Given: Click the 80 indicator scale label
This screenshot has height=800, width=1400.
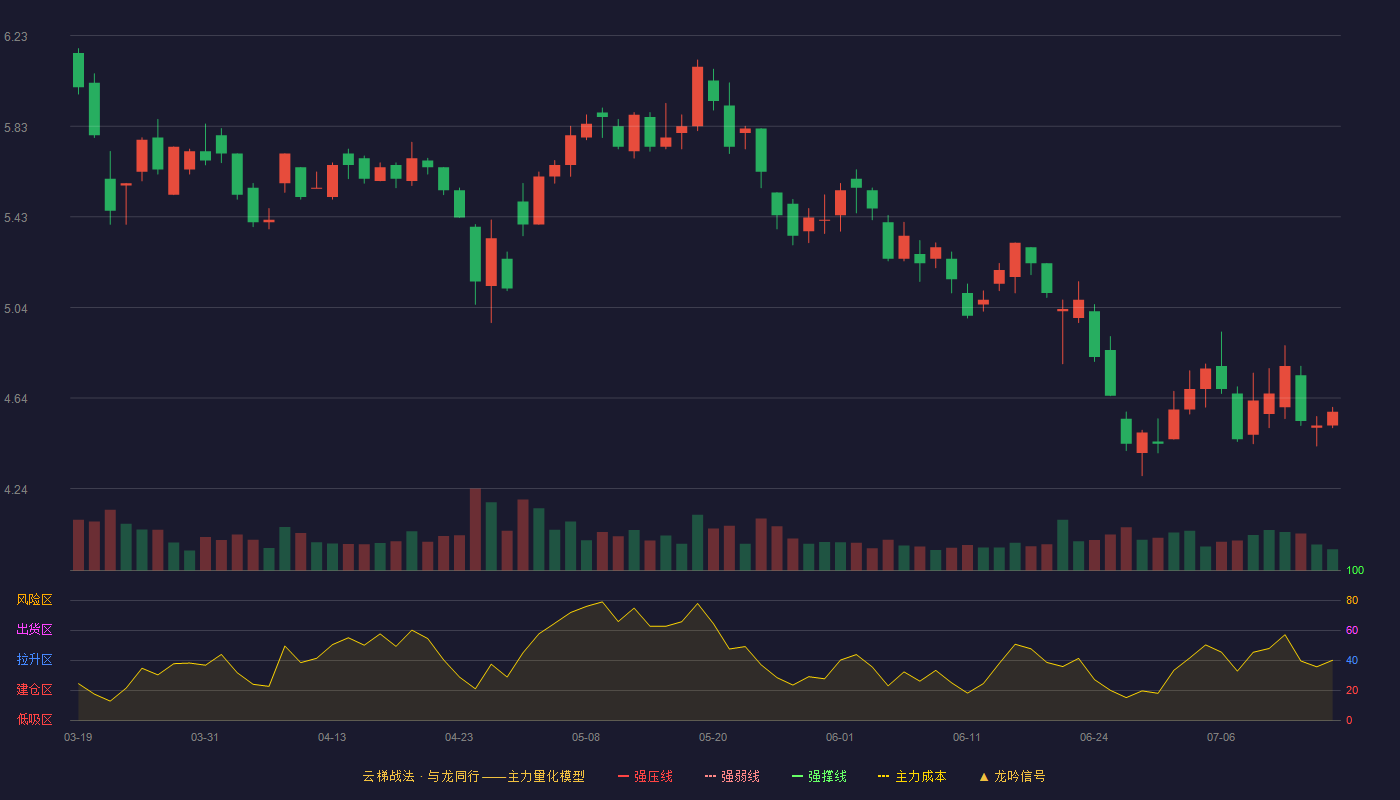Looking at the screenshot, I should tap(1352, 600).
